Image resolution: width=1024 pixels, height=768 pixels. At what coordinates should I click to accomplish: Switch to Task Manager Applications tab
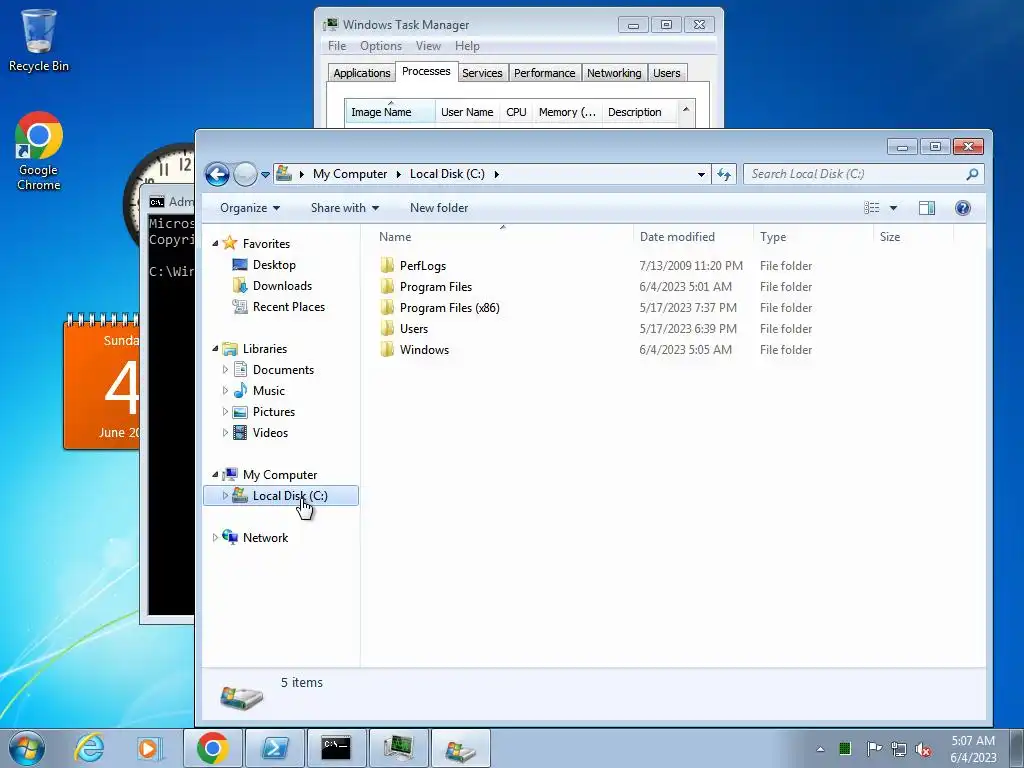(x=361, y=73)
